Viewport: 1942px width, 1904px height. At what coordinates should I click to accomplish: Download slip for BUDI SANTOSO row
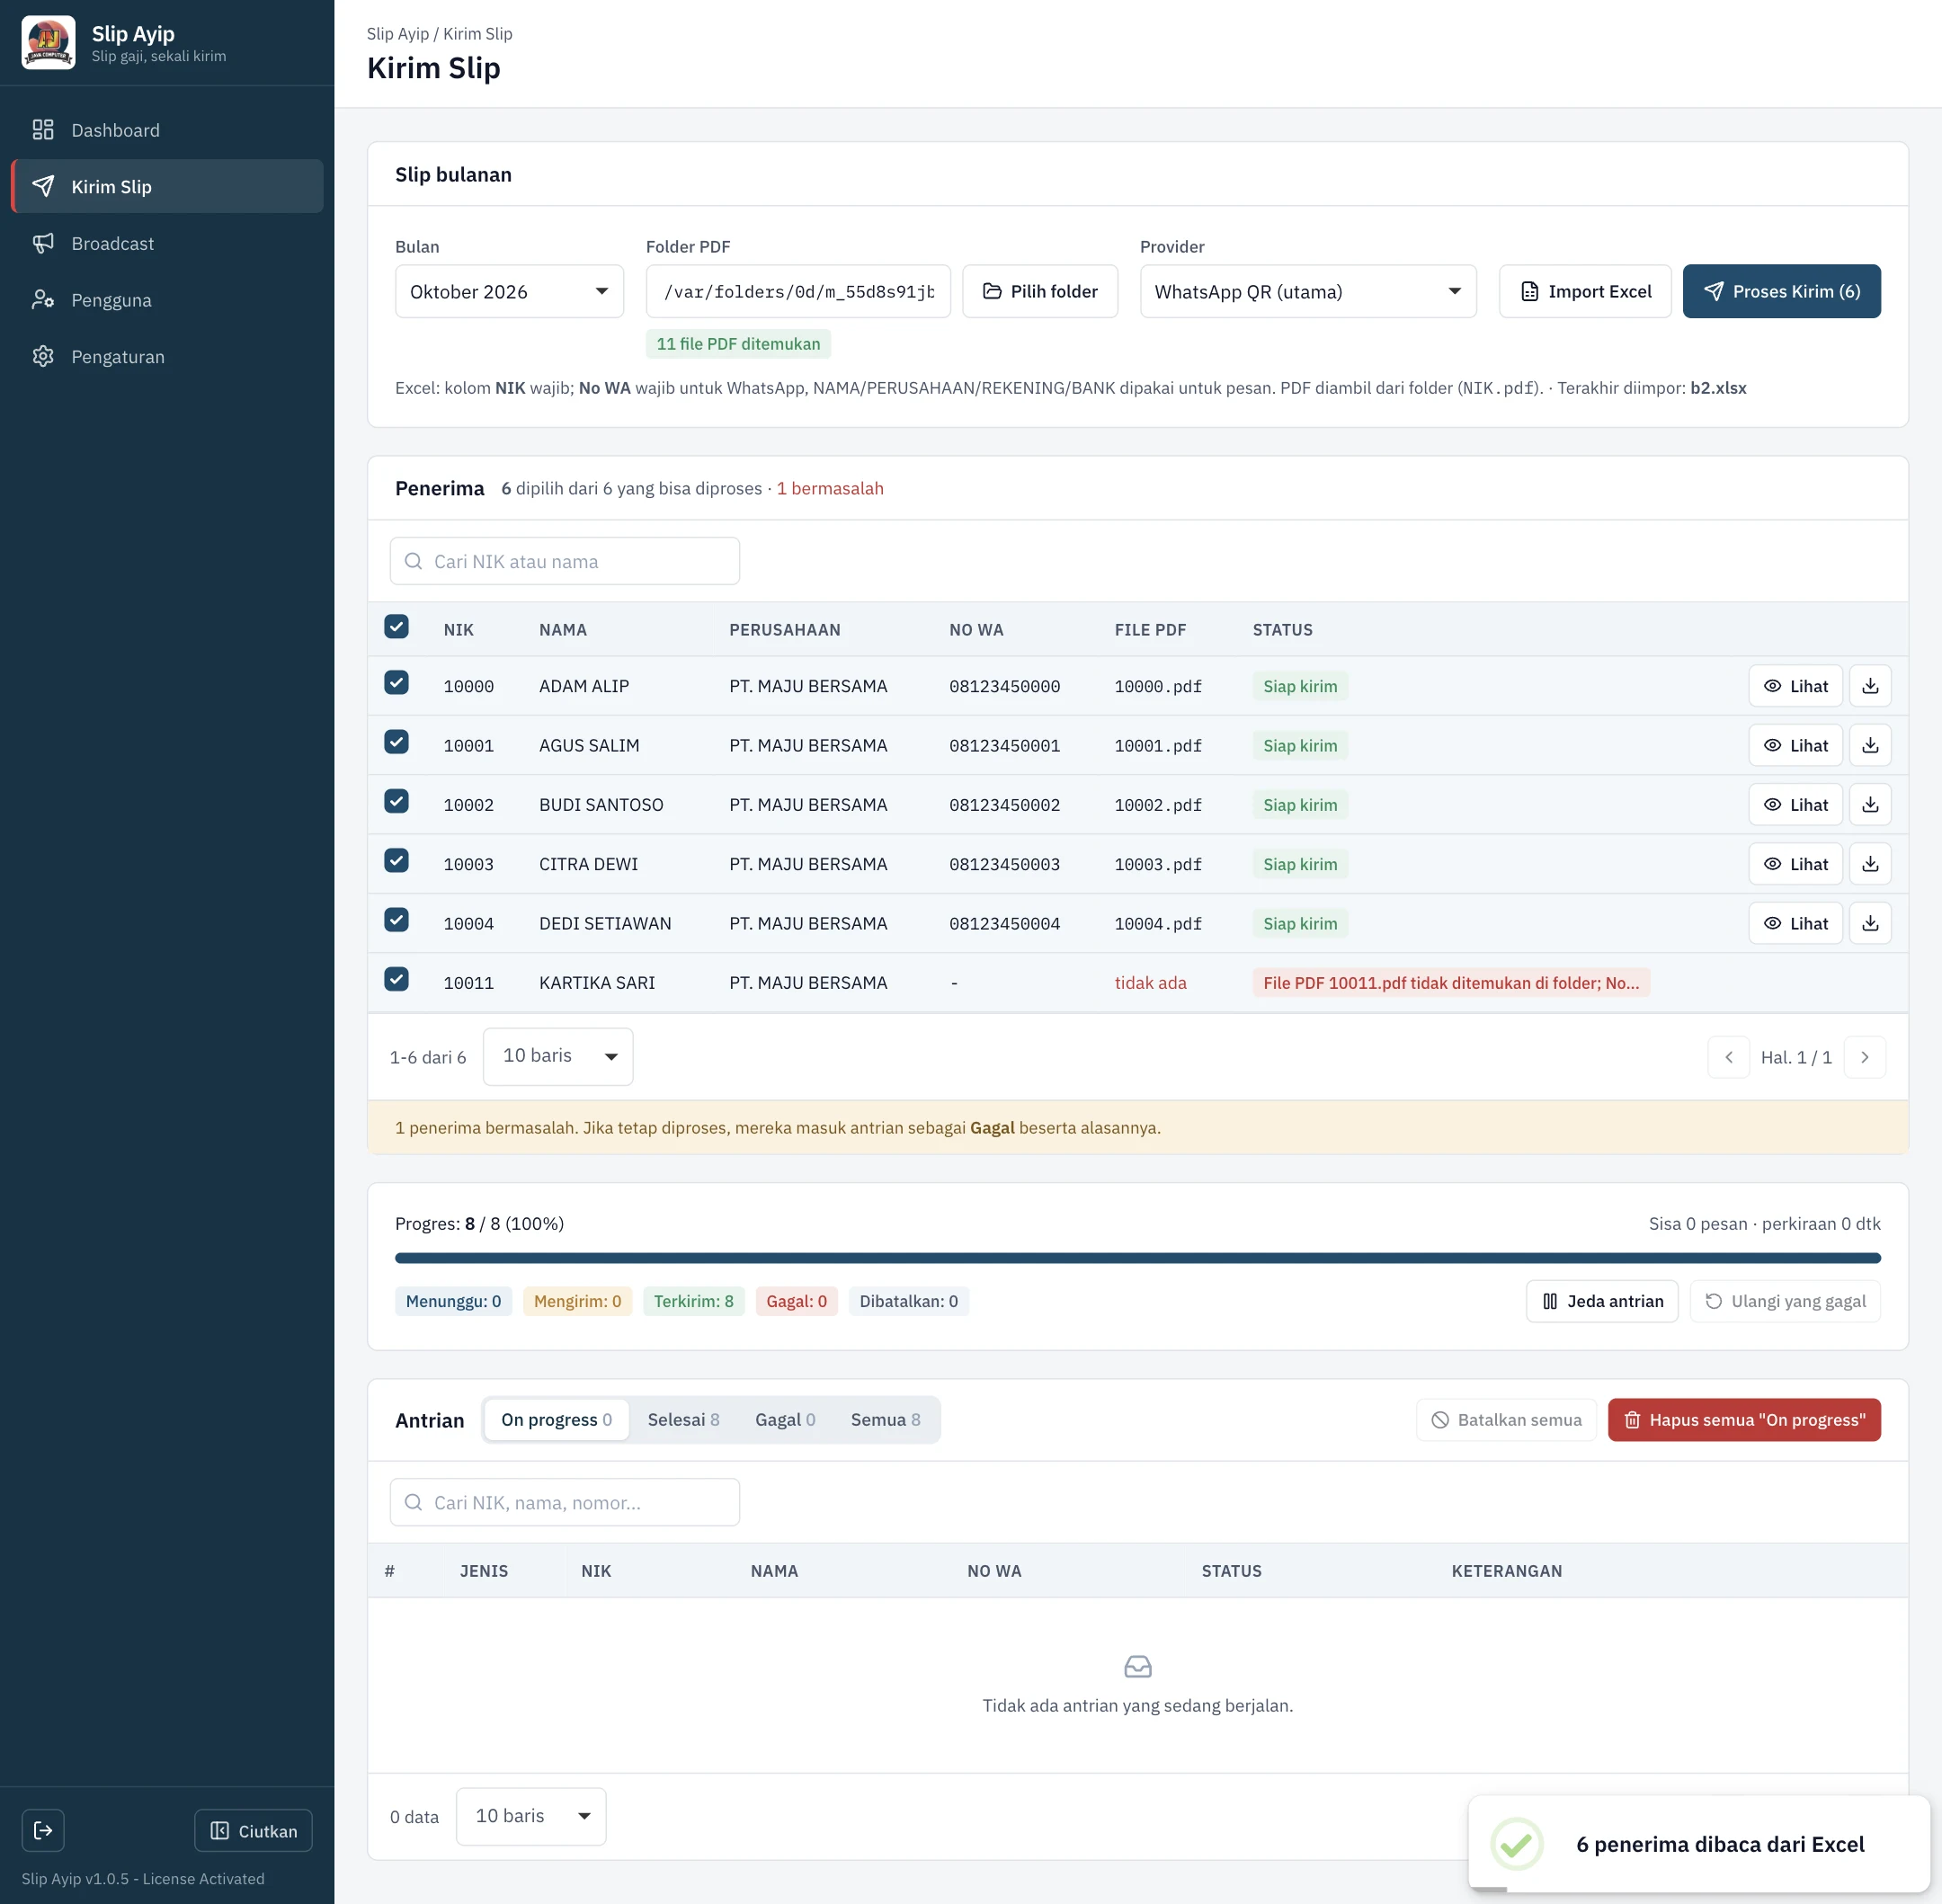click(x=1870, y=805)
